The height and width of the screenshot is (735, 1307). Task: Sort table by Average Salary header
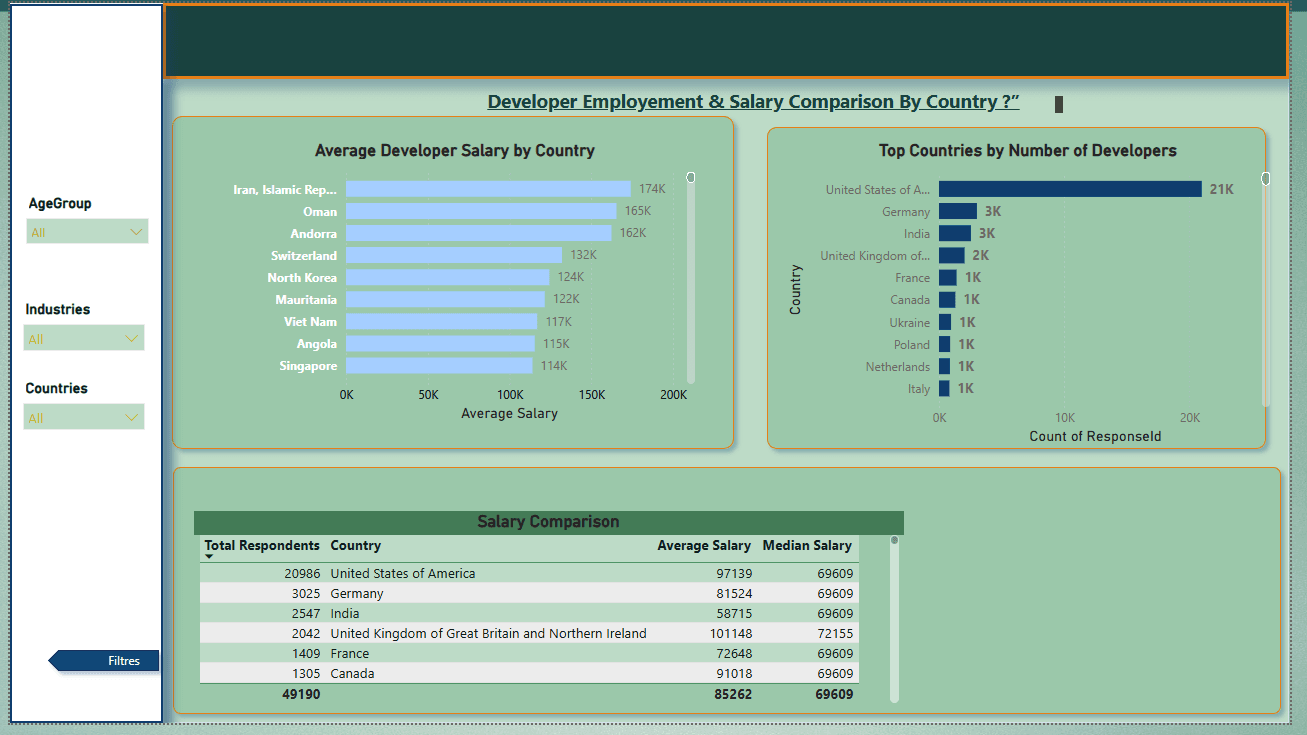click(x=704, y=546)
